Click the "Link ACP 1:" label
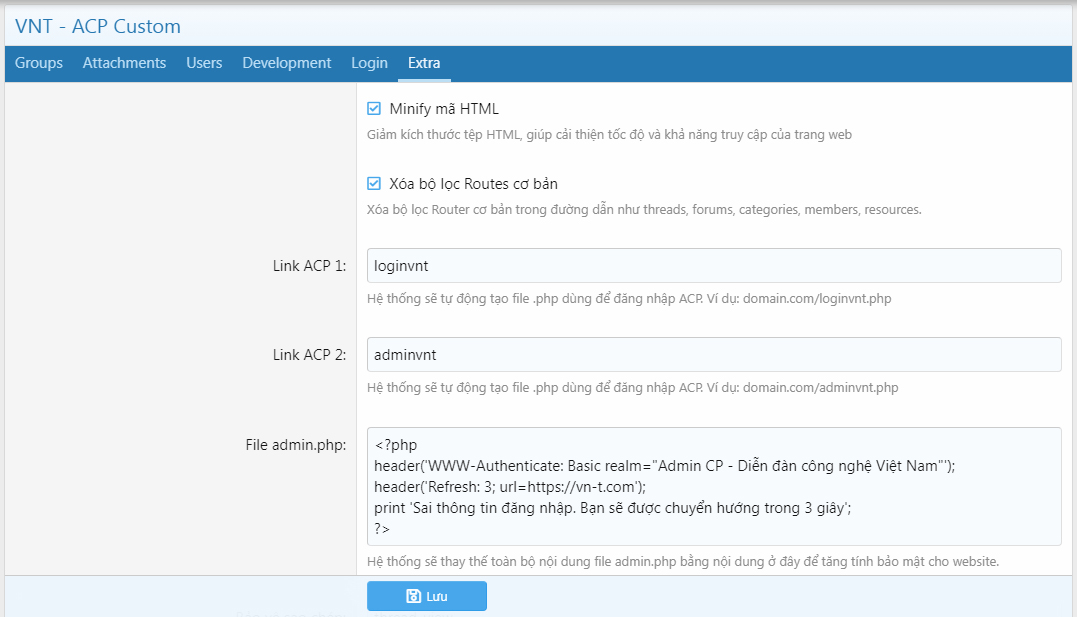The width and height of the screenshot is (1077, 617). point(309,266)
